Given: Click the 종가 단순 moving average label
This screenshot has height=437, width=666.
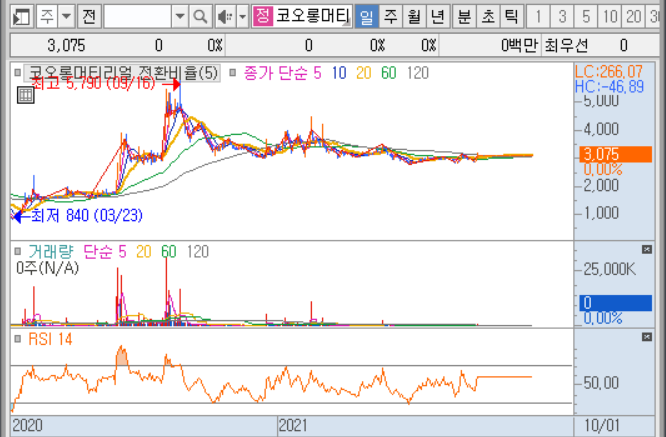Looking at the screenshot, I should point(275,73).
